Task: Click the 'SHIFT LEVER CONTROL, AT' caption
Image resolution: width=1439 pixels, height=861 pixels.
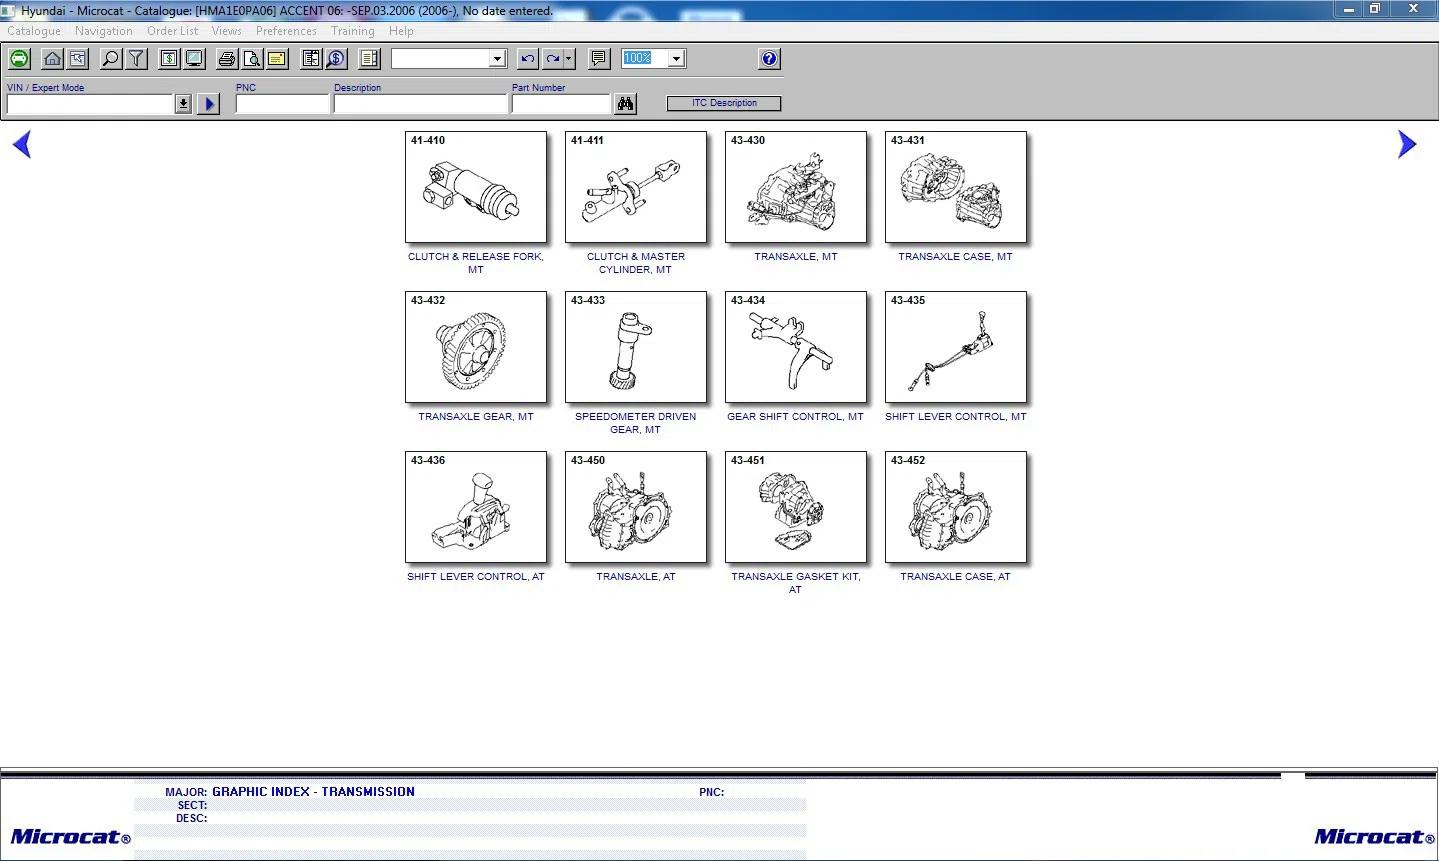Action: click(x=476, y=577)
